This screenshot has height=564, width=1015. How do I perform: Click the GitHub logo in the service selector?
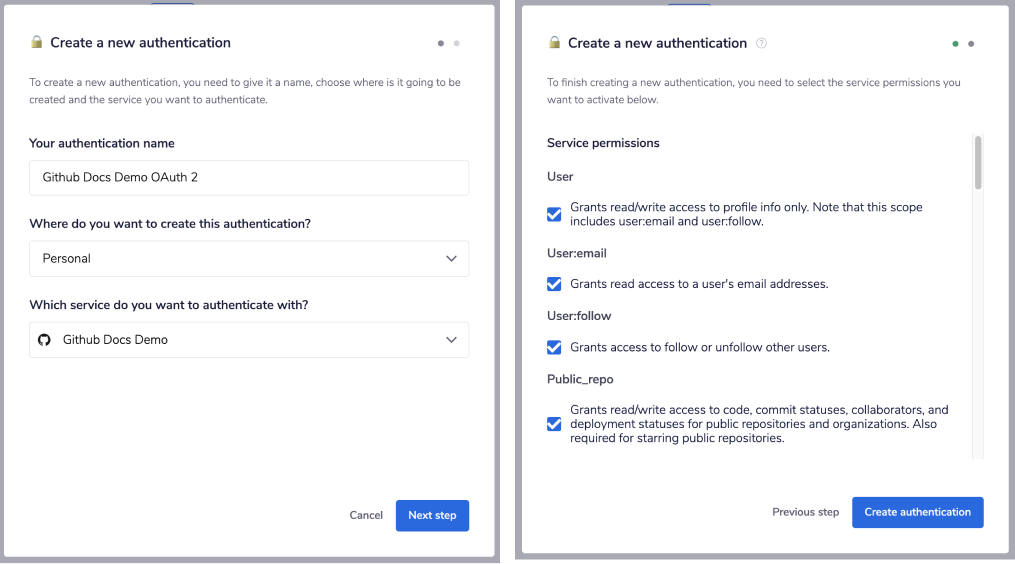pos(44,340)
